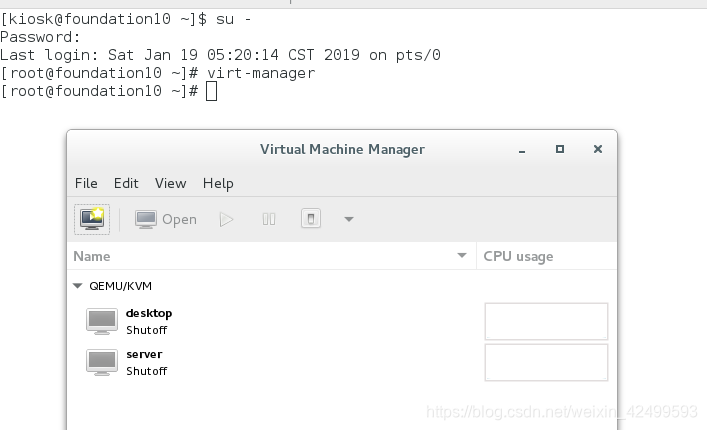Open the File menu

(86, 183)
